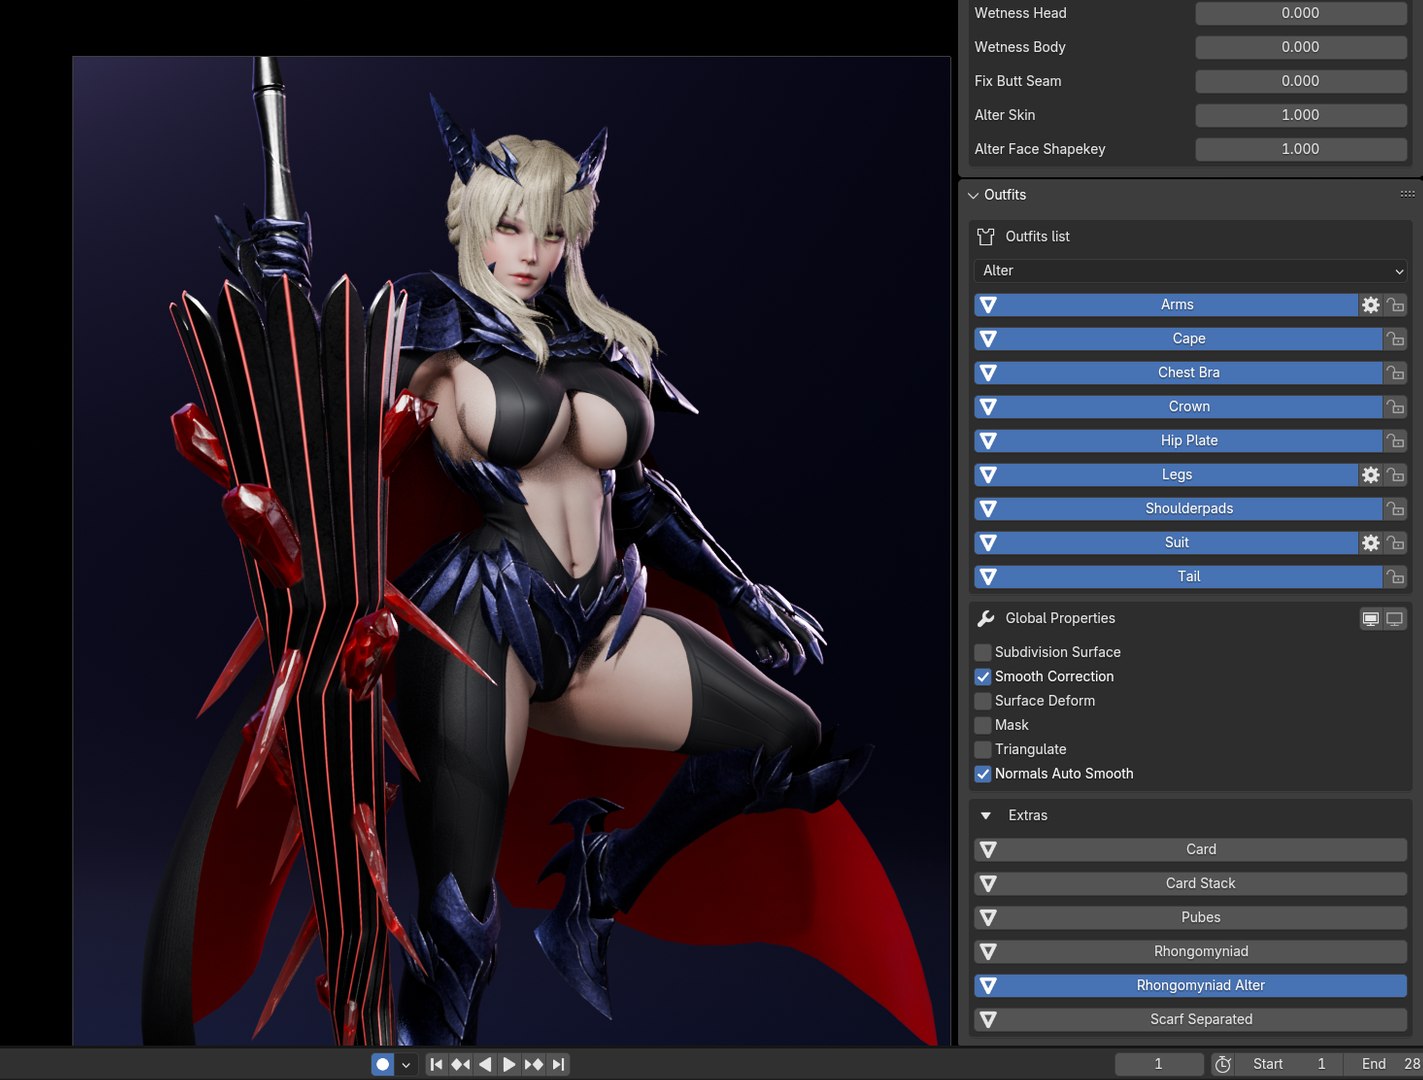Disable Smooth Correction checkbox
Viewport: 1423px width, 1080px height.
point(983,677)
